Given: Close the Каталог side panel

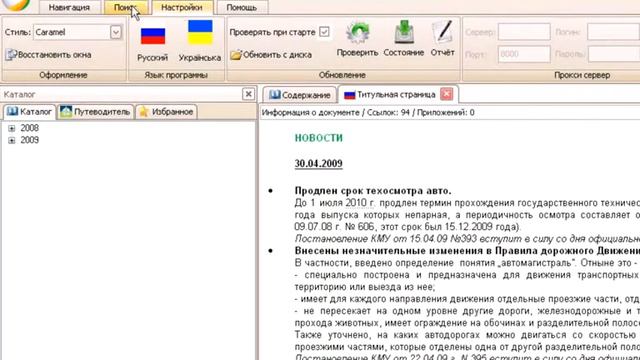Looking at the screenshot, I should click(248, 94).
